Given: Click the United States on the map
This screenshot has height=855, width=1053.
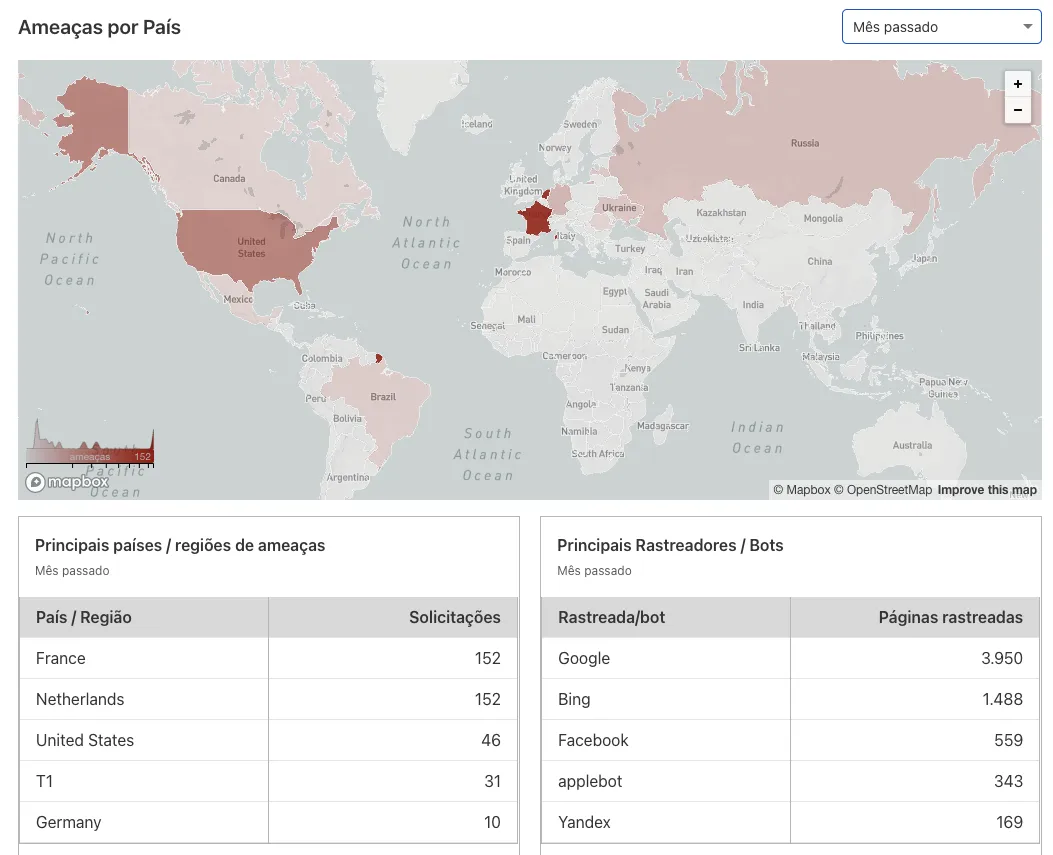Looking at the screenshot, I should coord(251,247).
